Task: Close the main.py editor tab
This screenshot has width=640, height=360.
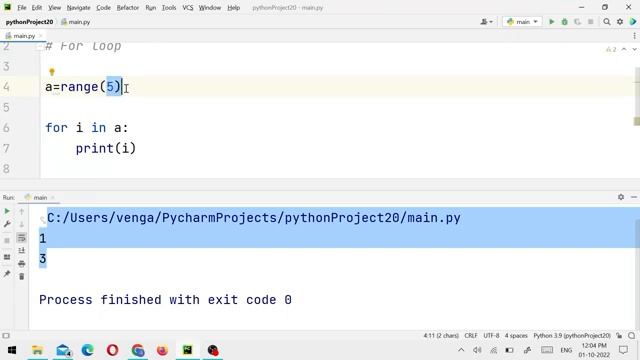Action: tap(40, 36)
